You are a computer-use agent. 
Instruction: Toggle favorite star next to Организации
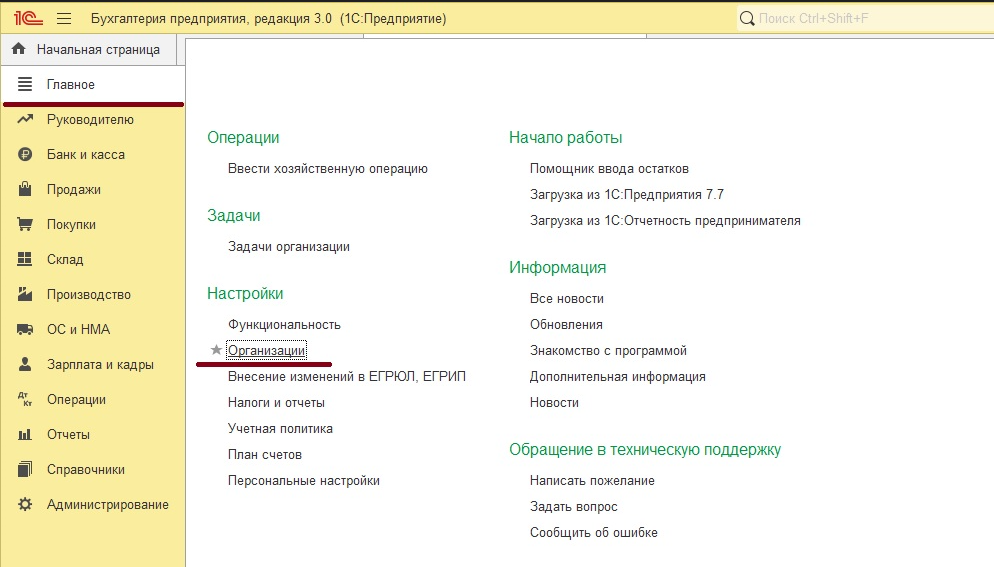tap(216, 349)
